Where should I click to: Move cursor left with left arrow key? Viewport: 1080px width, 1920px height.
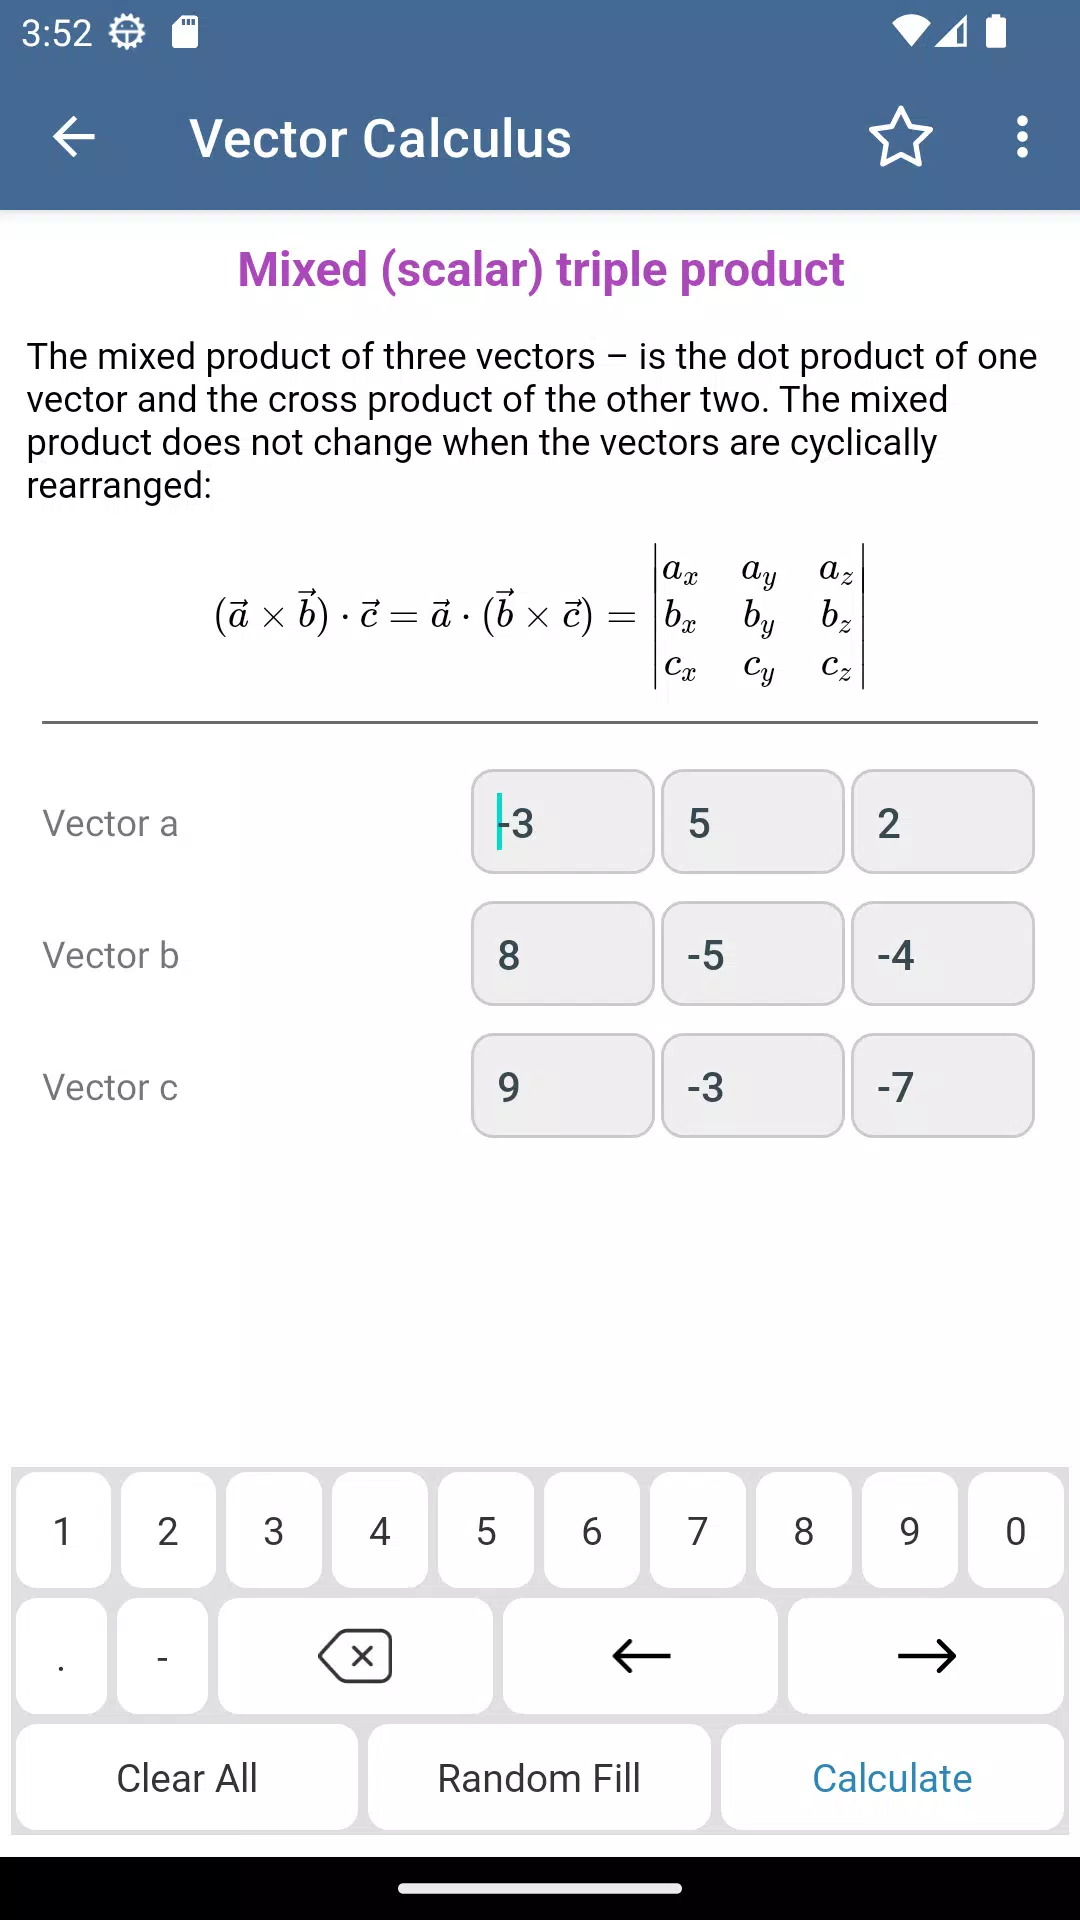640,1656
